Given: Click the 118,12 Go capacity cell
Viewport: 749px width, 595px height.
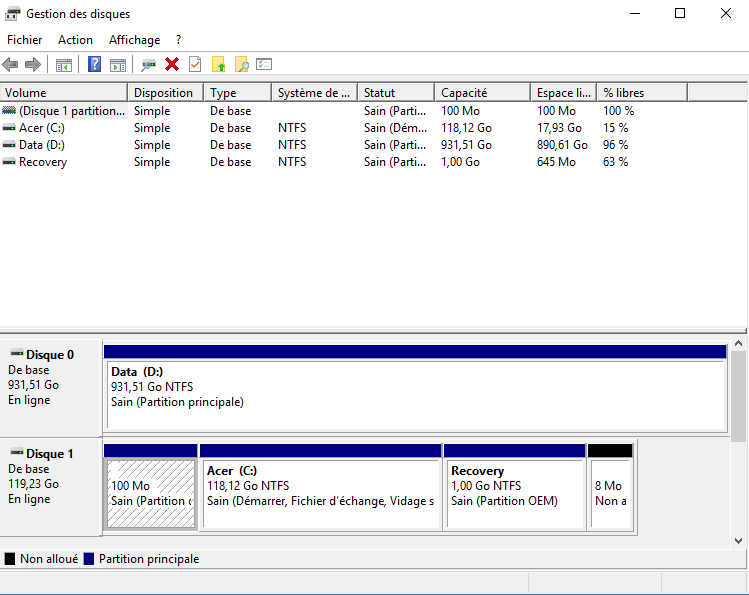Looking at the screenshot, I should coord(466,128).
